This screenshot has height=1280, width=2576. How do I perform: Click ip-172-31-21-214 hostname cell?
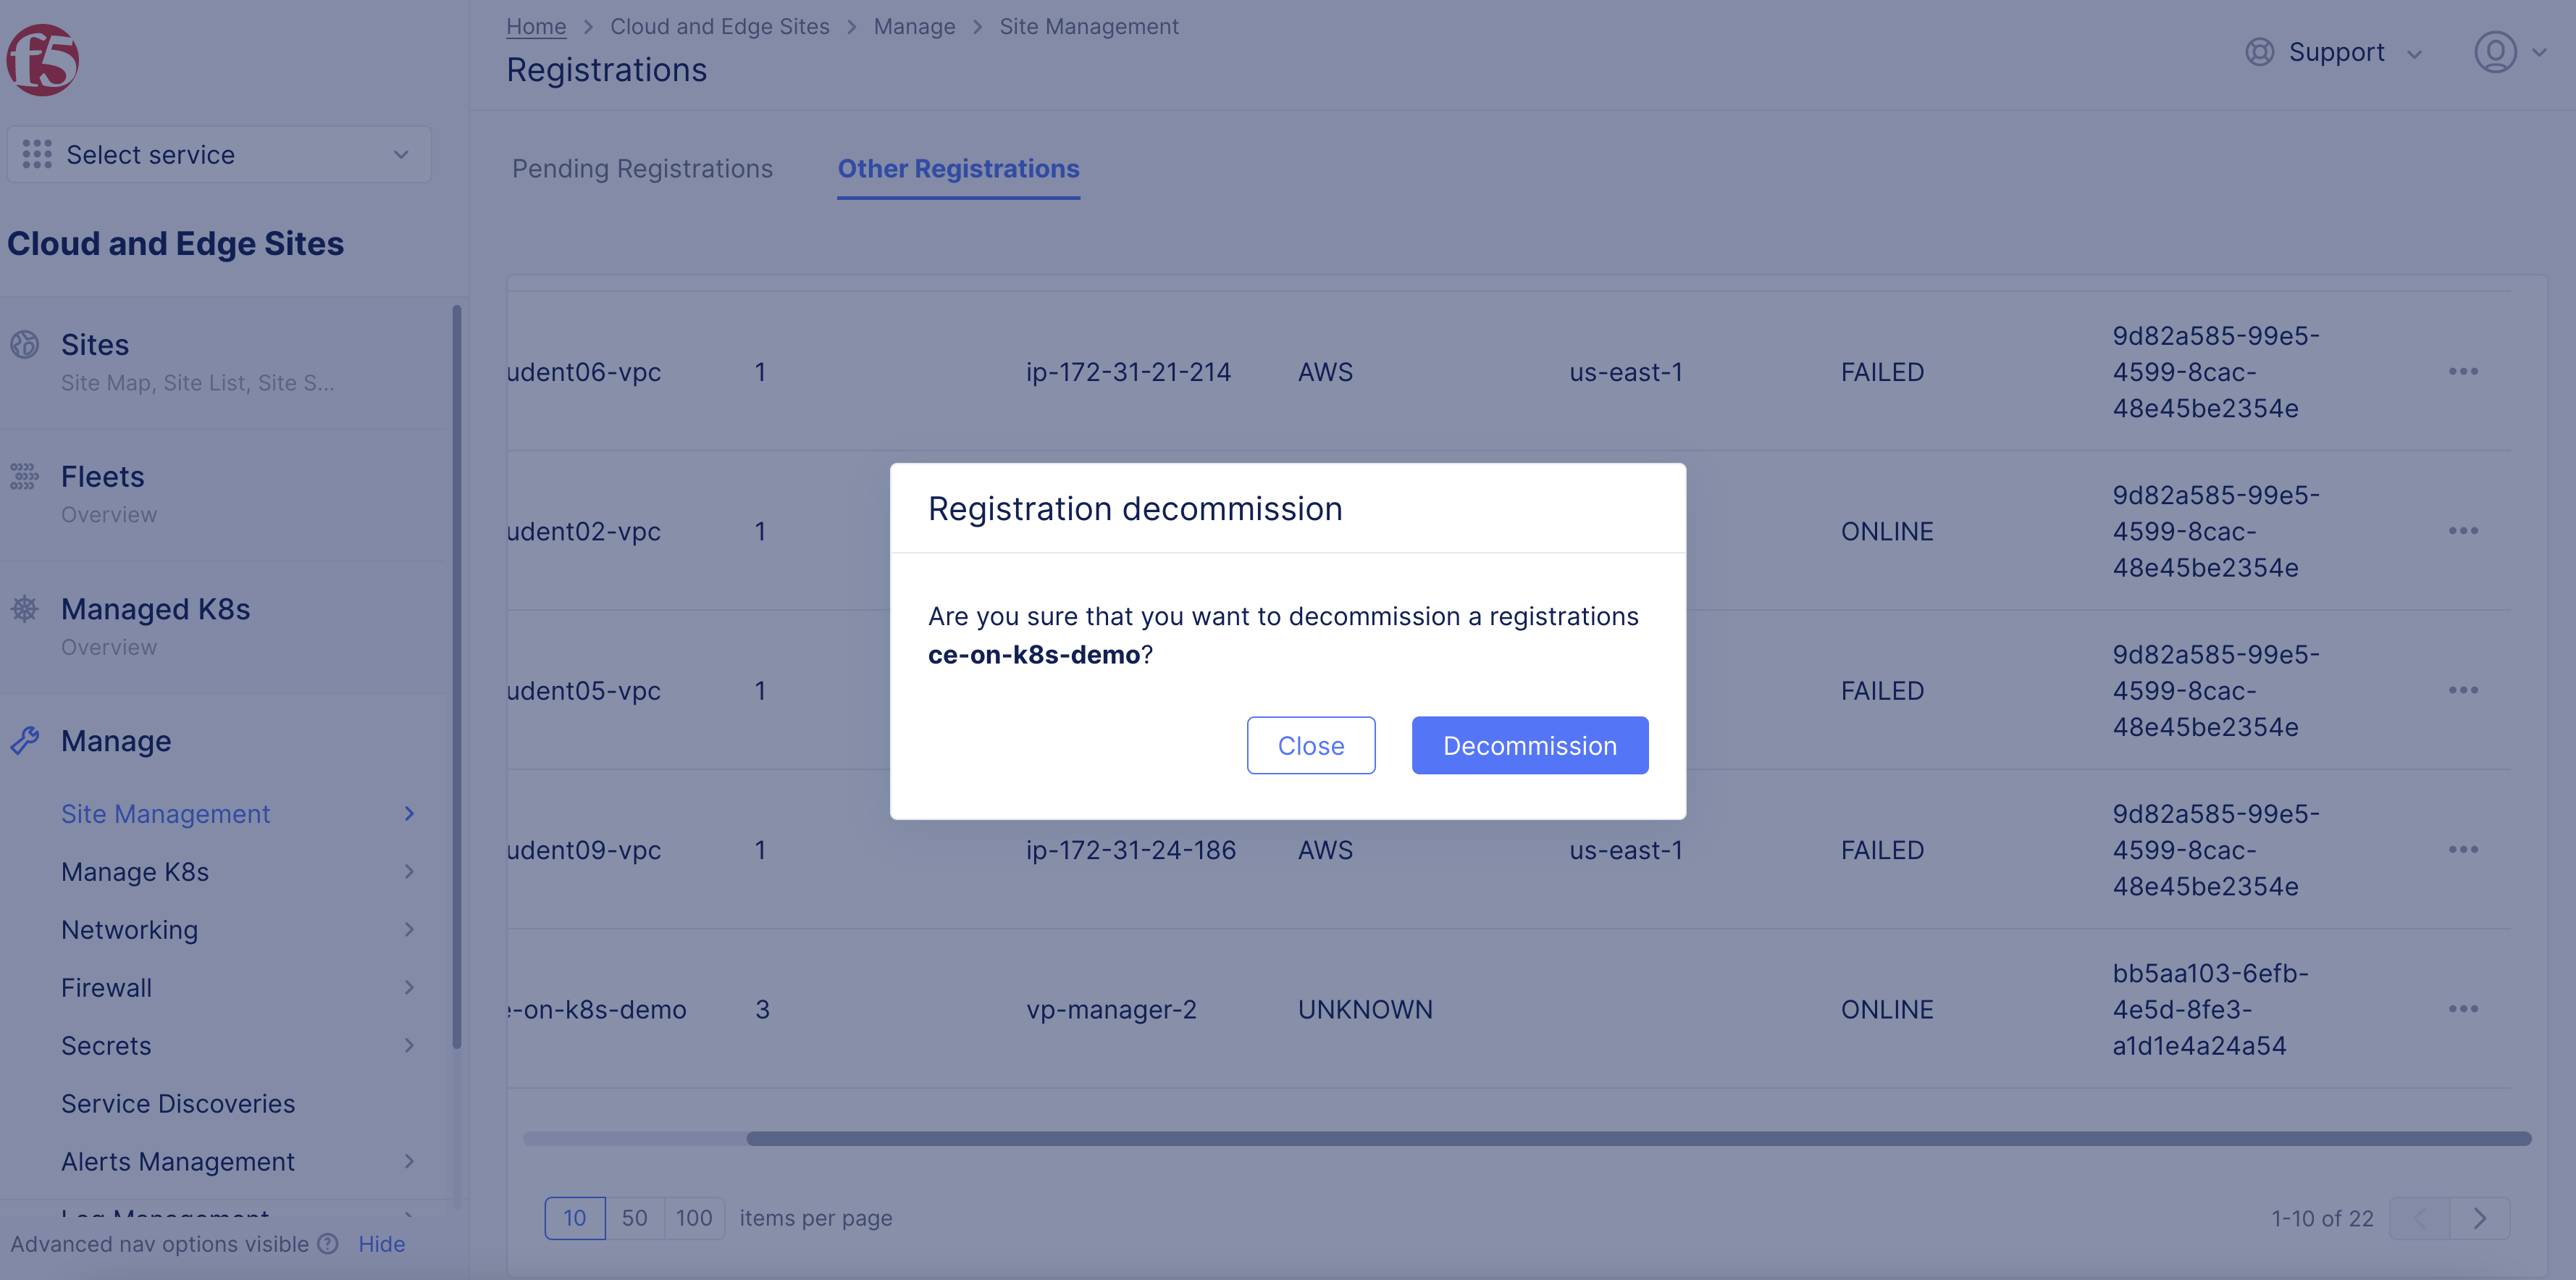(1128, 372)
